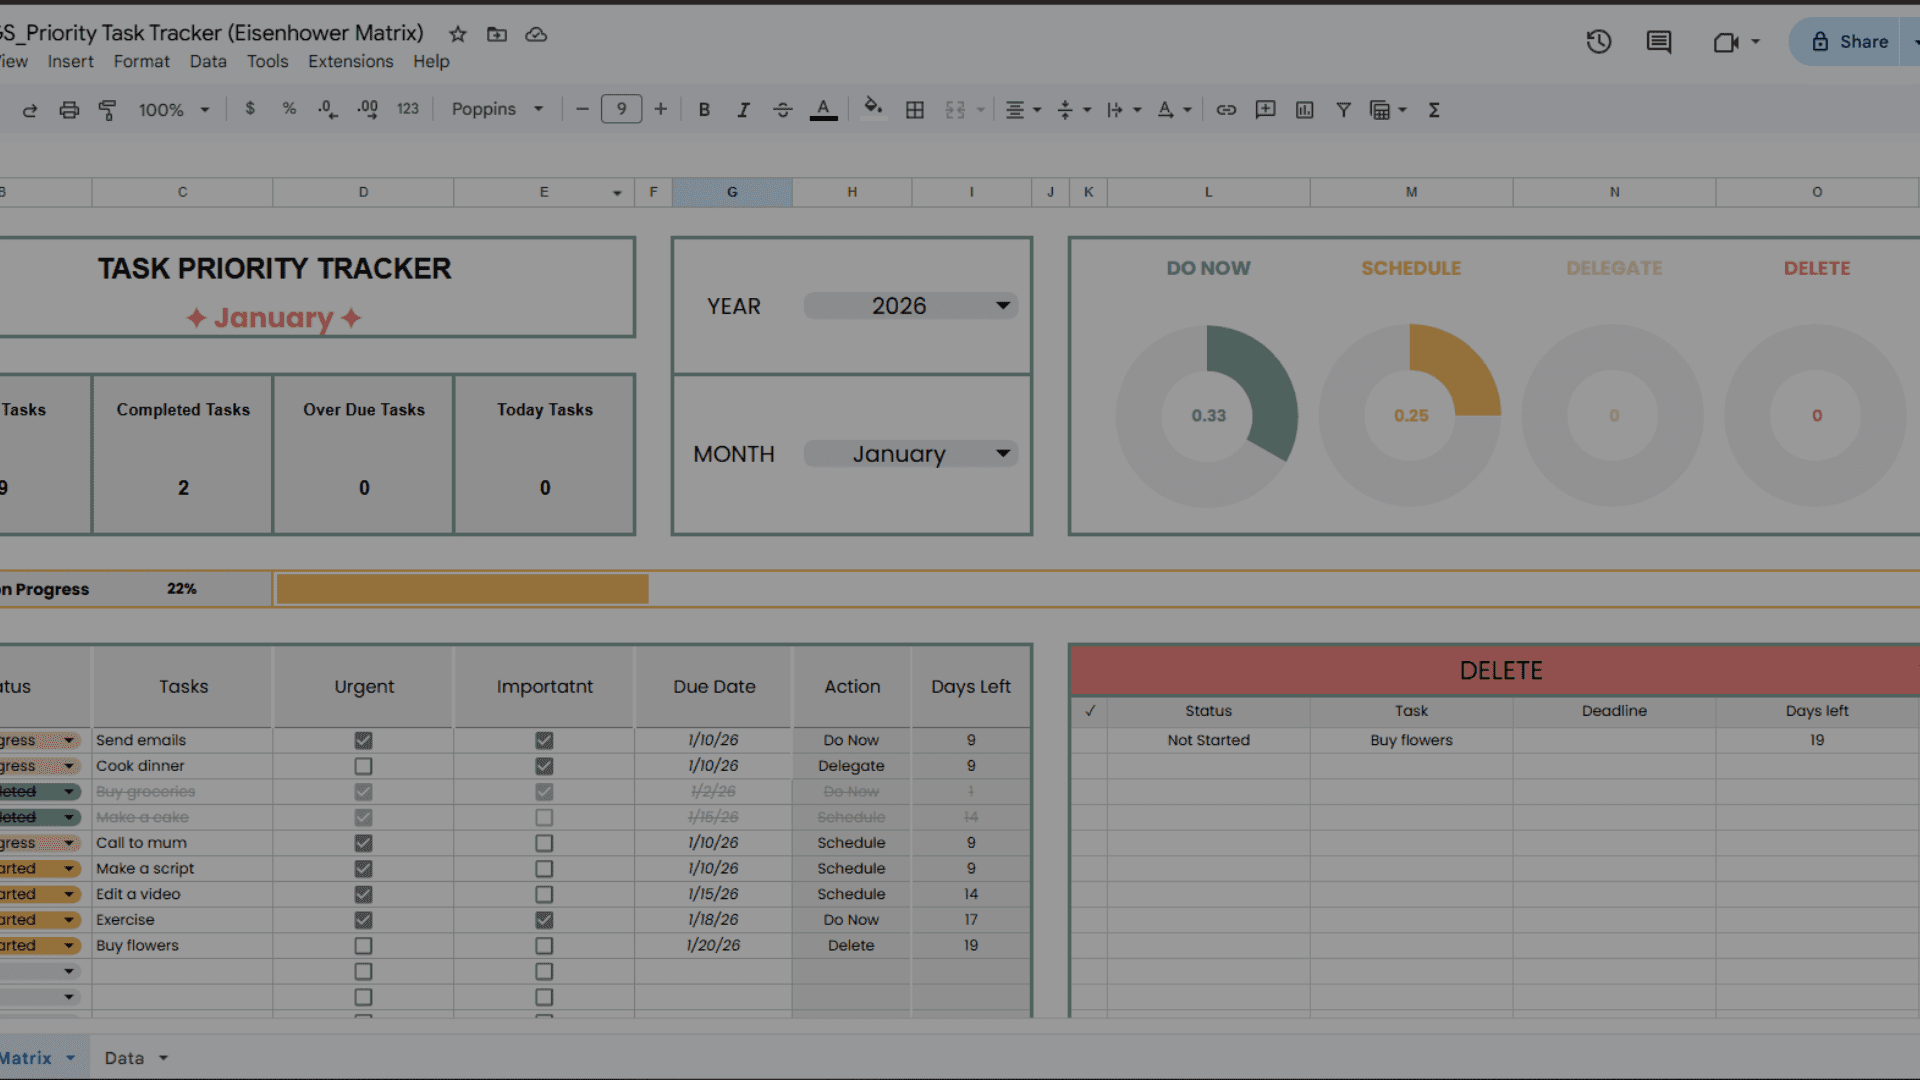Open the Insert menu
The image size is (1920, 1080).
pyautogui.click(x=70, y=61)
